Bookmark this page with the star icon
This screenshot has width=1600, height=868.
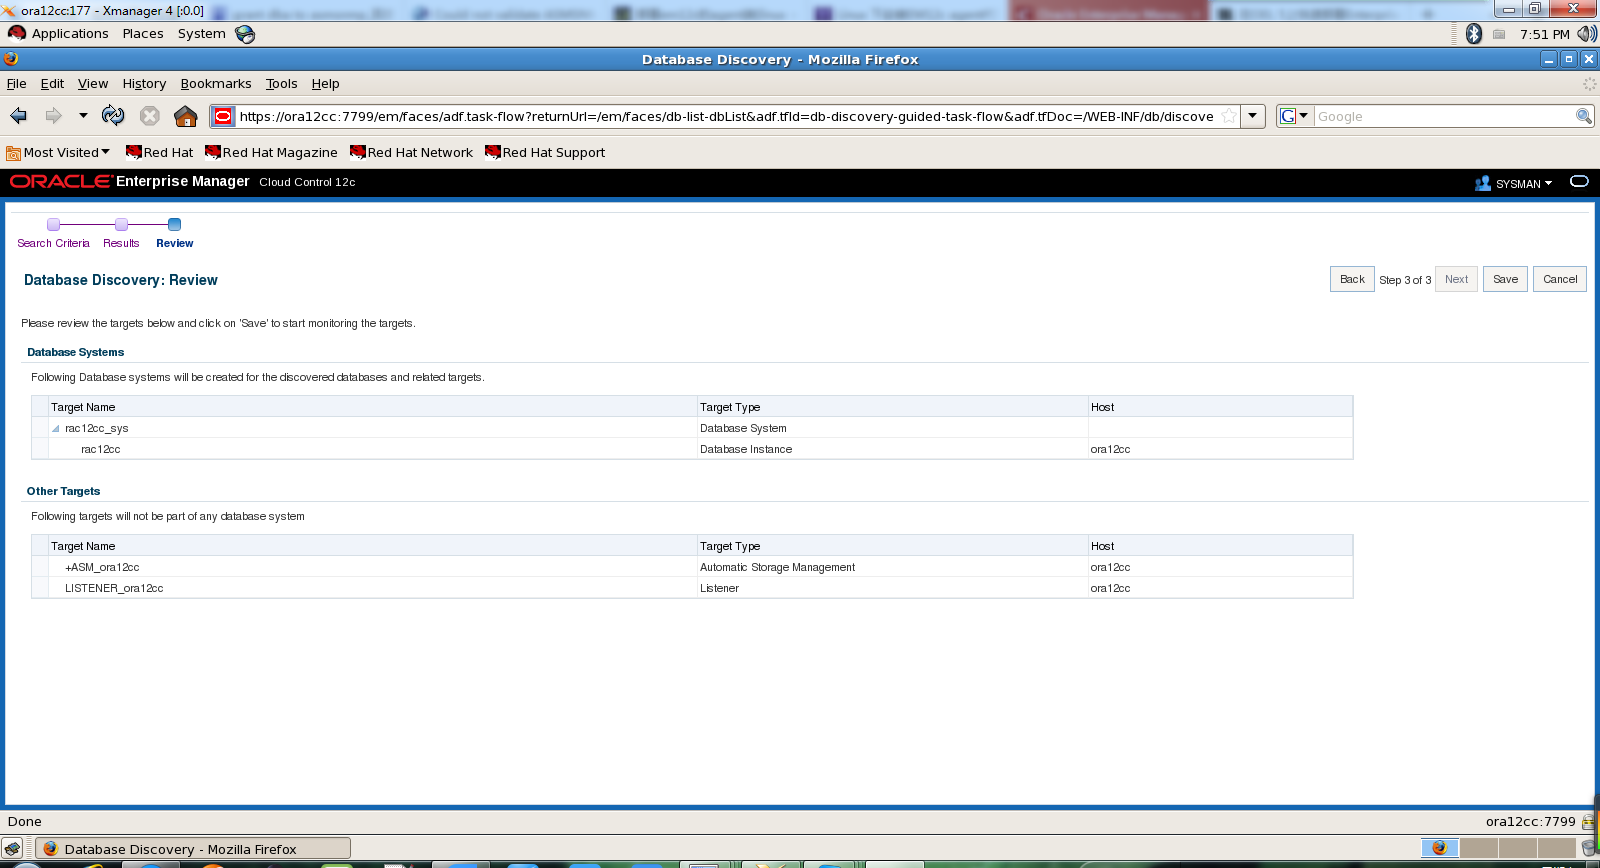click(1229, 116)
